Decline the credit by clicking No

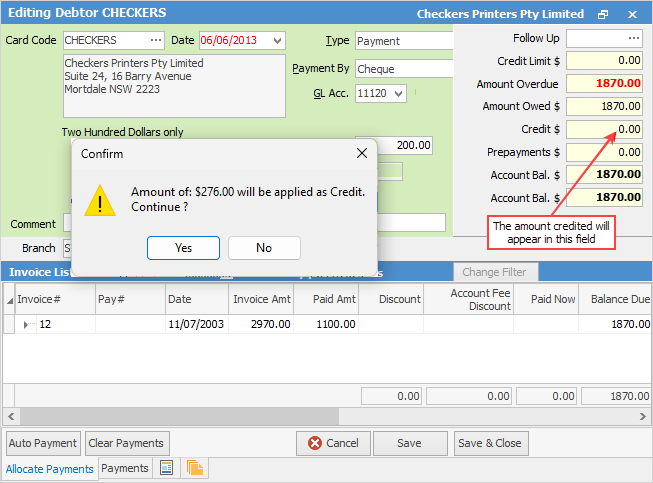(x=264, y=248)
